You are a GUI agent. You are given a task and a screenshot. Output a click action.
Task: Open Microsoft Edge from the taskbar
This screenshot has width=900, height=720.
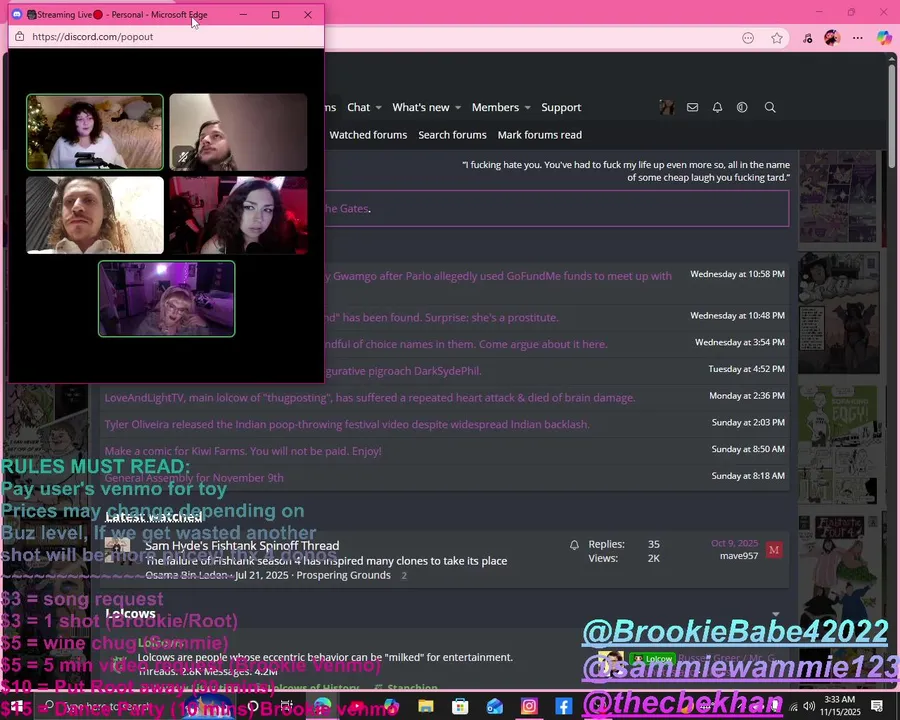click(323, 706)
